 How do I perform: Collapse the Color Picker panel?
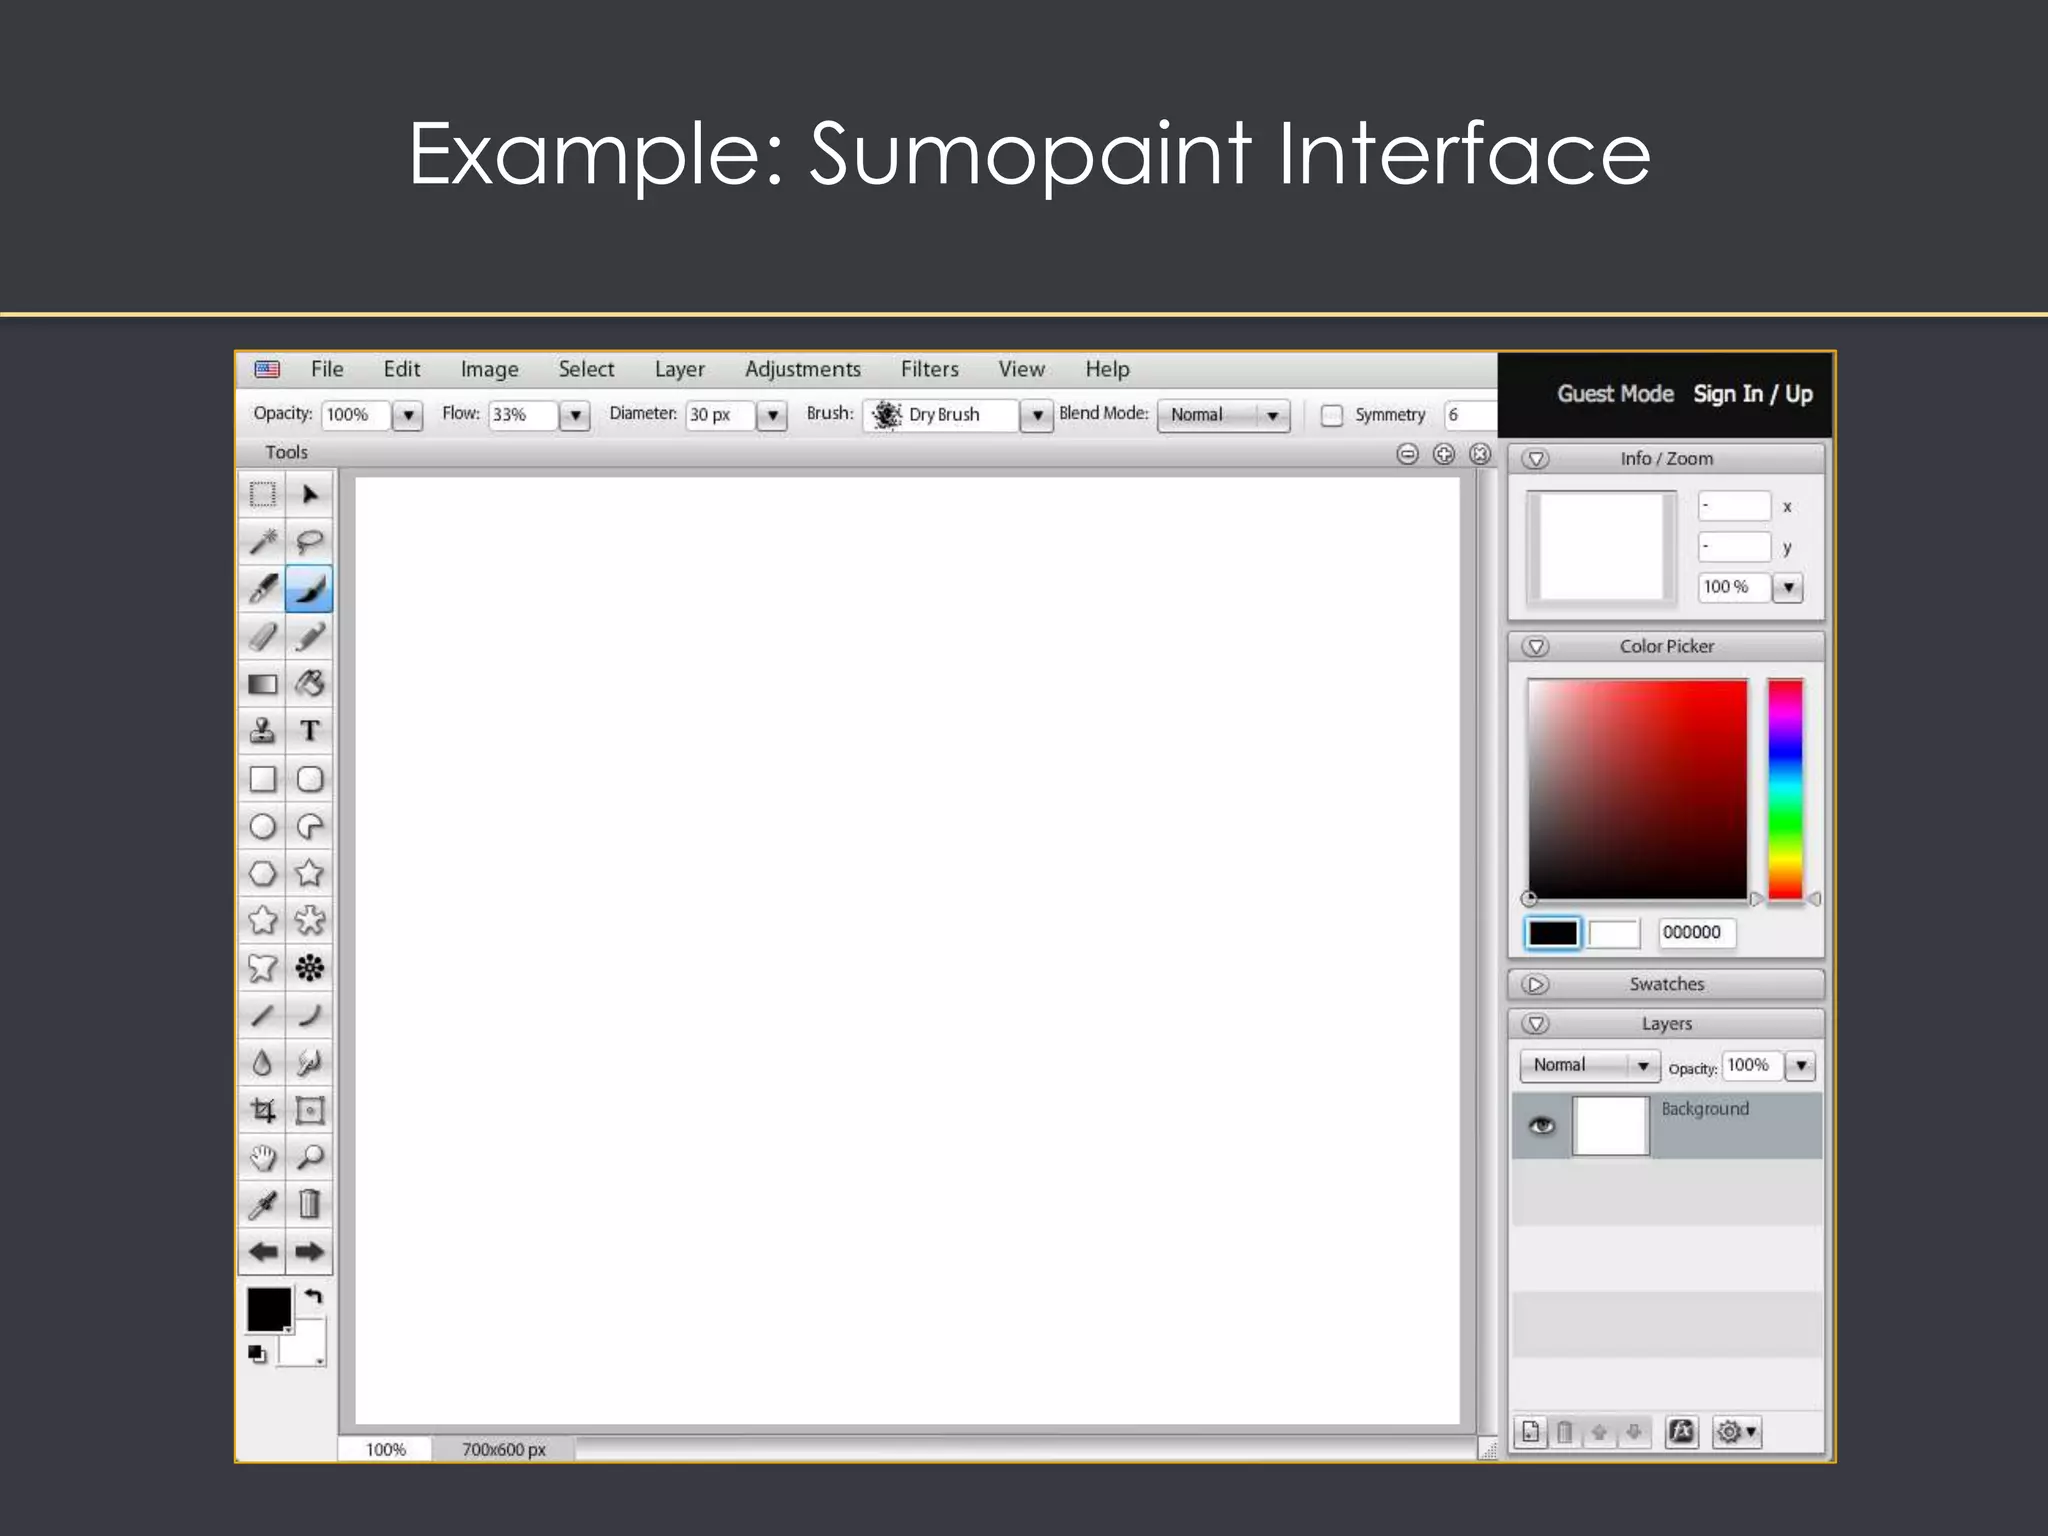pyautogui.click(x=1536, y=647)
